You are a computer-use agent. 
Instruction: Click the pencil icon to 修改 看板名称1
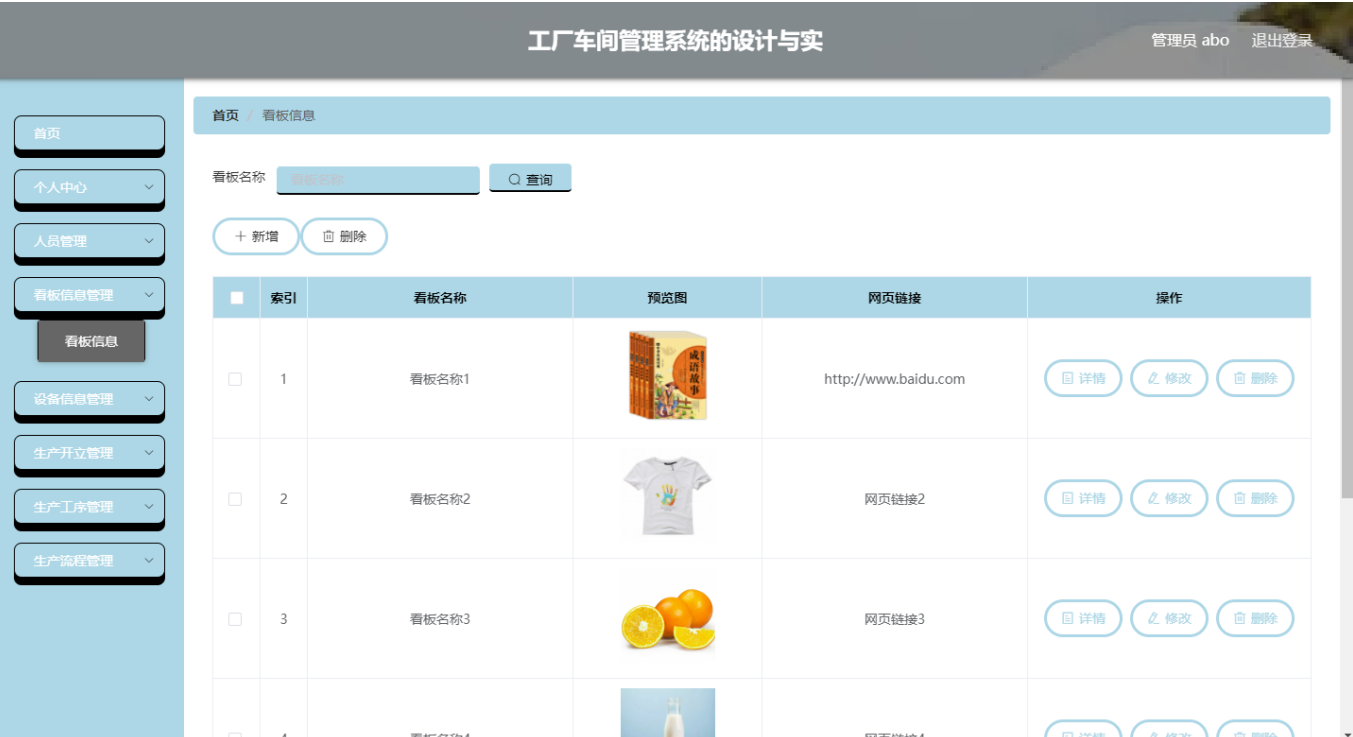[1152, 378]
